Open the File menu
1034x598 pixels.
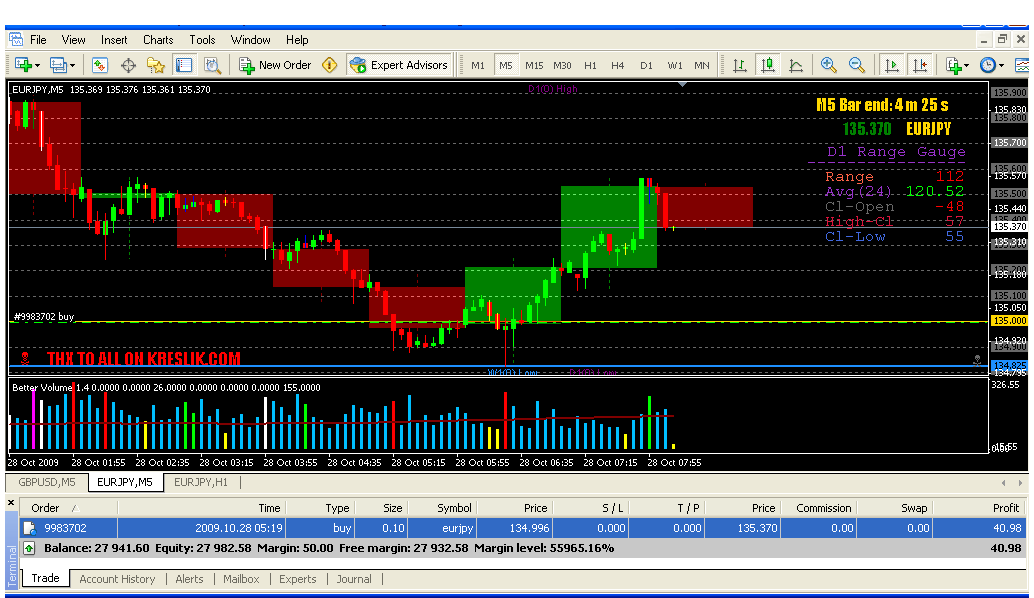point(38,40)
